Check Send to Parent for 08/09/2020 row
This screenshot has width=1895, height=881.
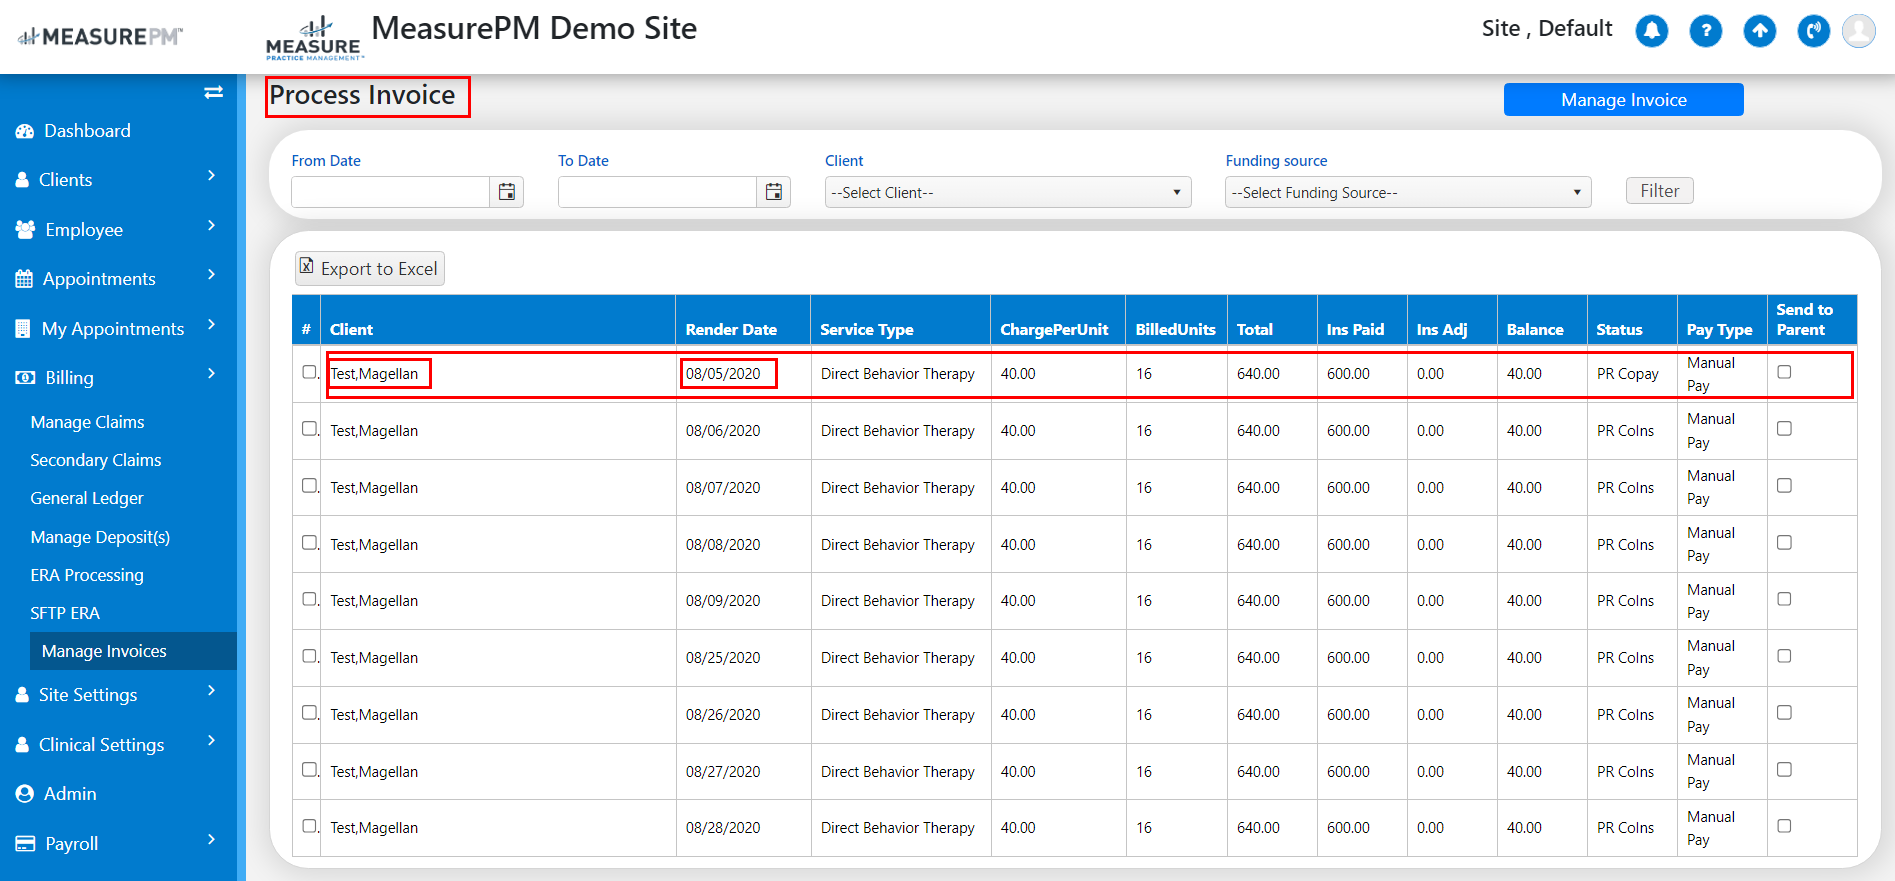point(1784,599)
